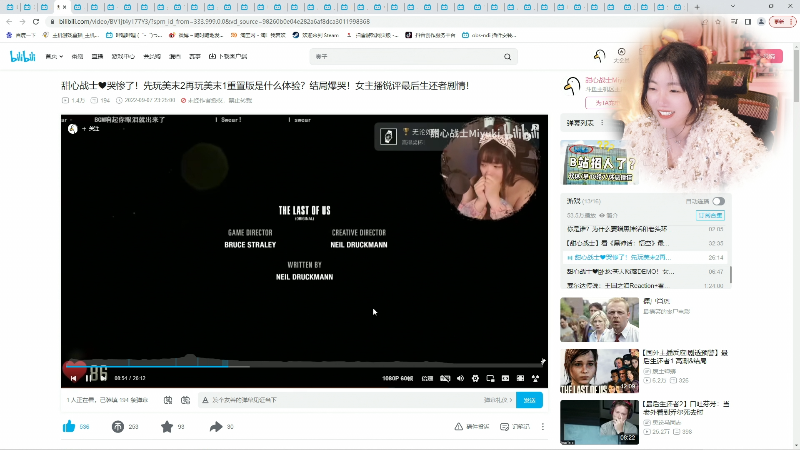
Task: Click the goose avatar in the top header
Action: coord(599,56)
